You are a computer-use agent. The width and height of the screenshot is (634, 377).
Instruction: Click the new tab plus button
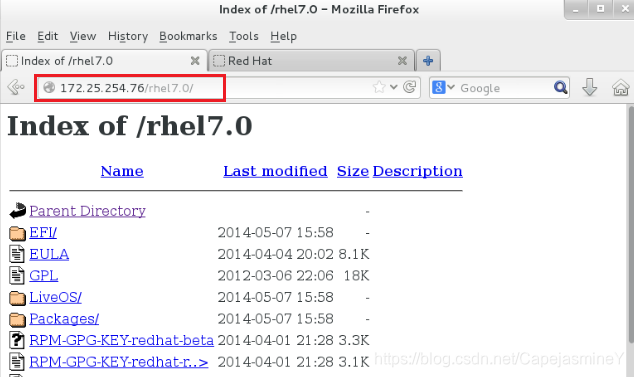point(428,61)
